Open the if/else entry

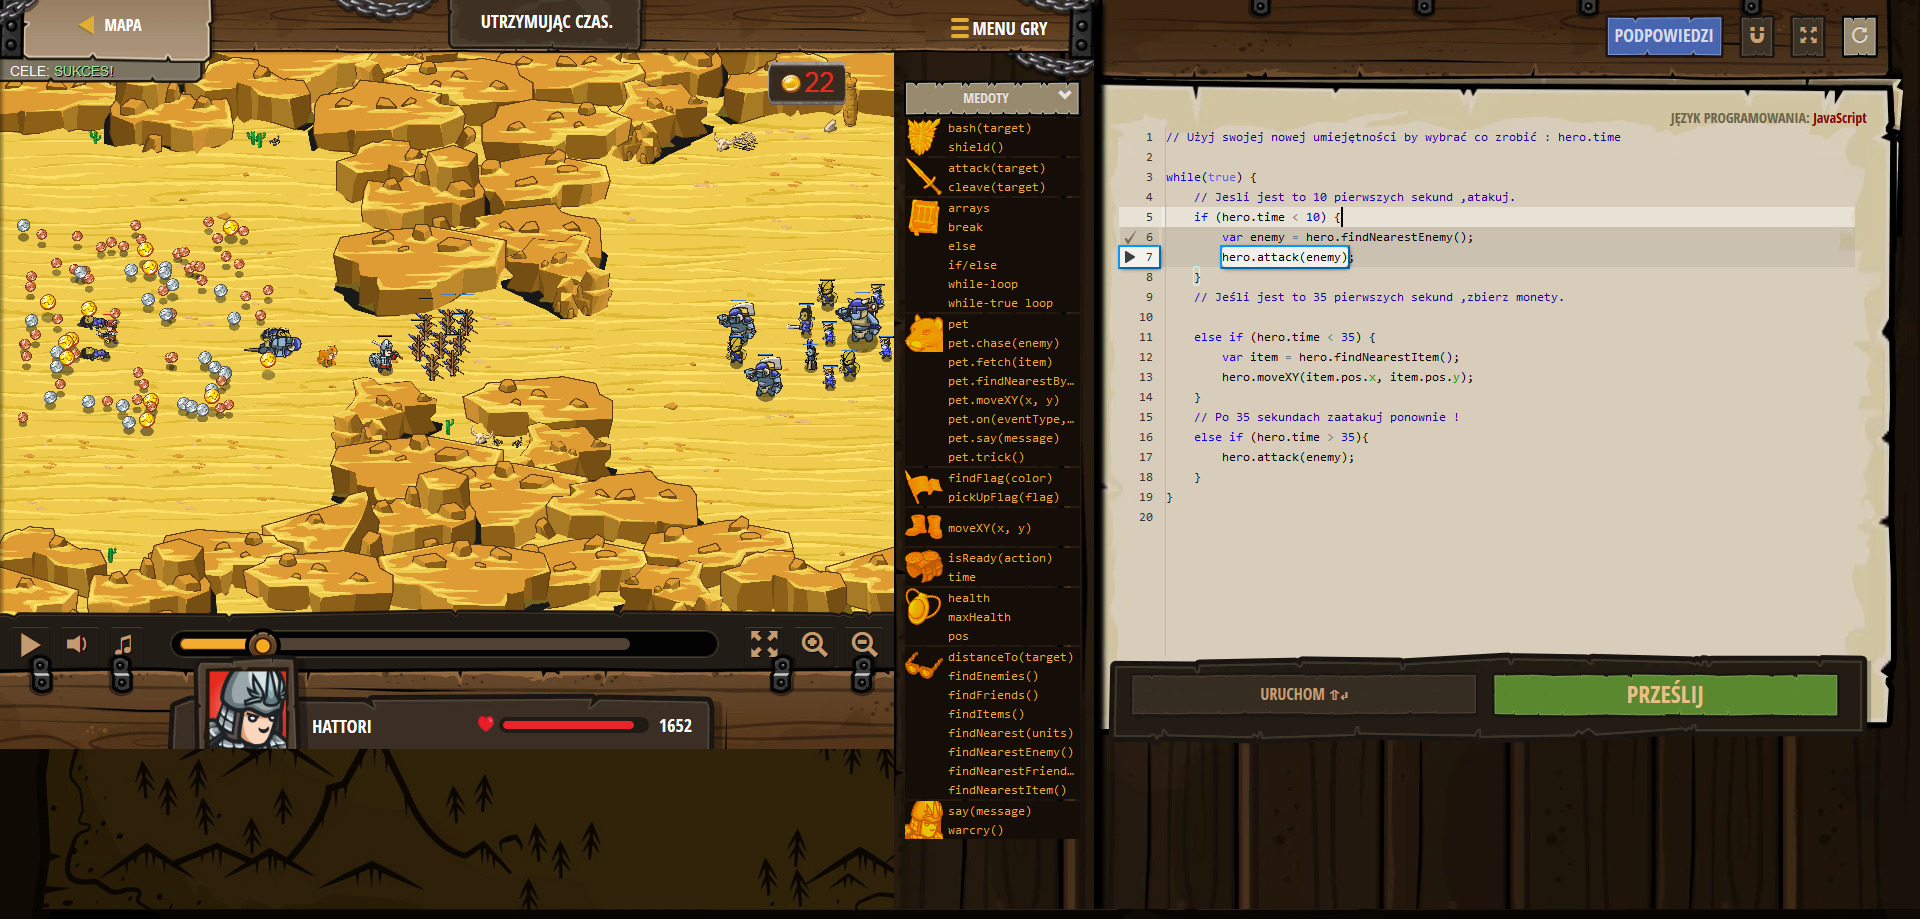[972, 265]
